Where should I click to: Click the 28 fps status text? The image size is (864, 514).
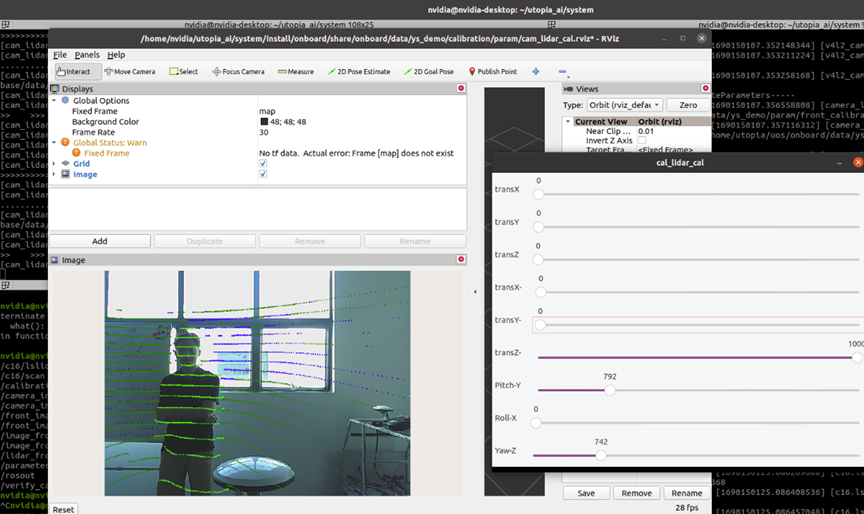pos(687,507)
